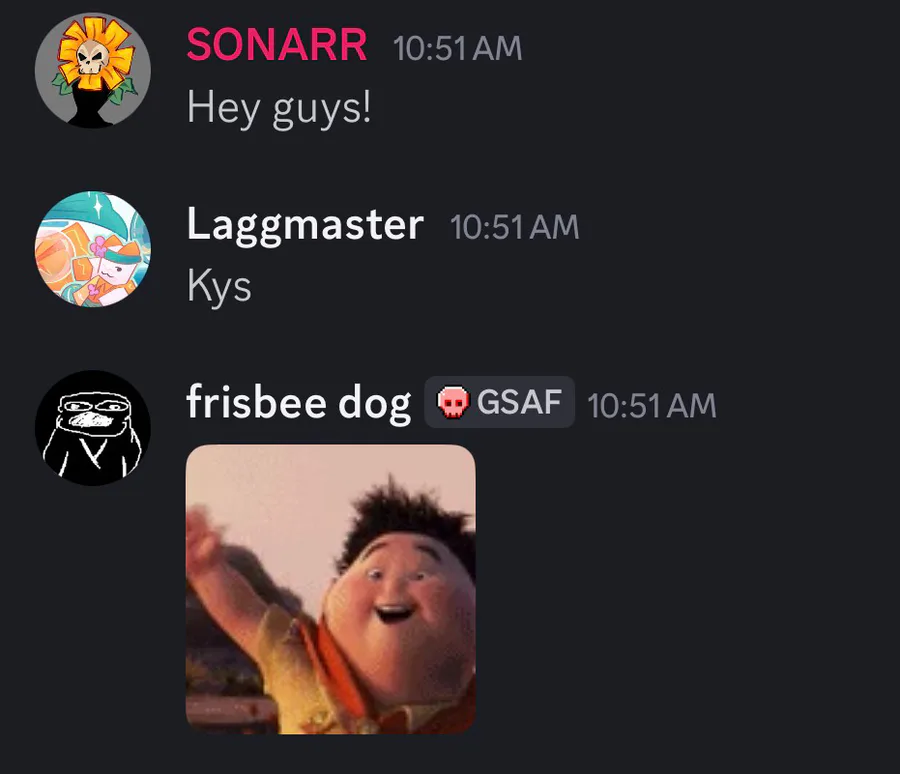The height and width of the screenshot is (774, 900).
Task: Click the "Kys" message text
Action: (x=219, y=287)
